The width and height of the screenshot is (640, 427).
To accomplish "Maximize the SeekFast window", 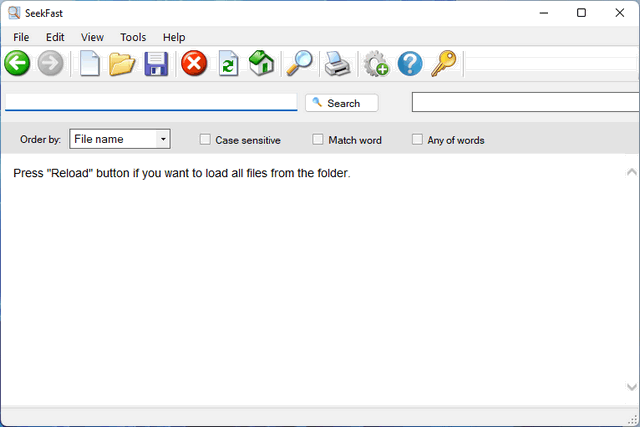I will (581, 13).
